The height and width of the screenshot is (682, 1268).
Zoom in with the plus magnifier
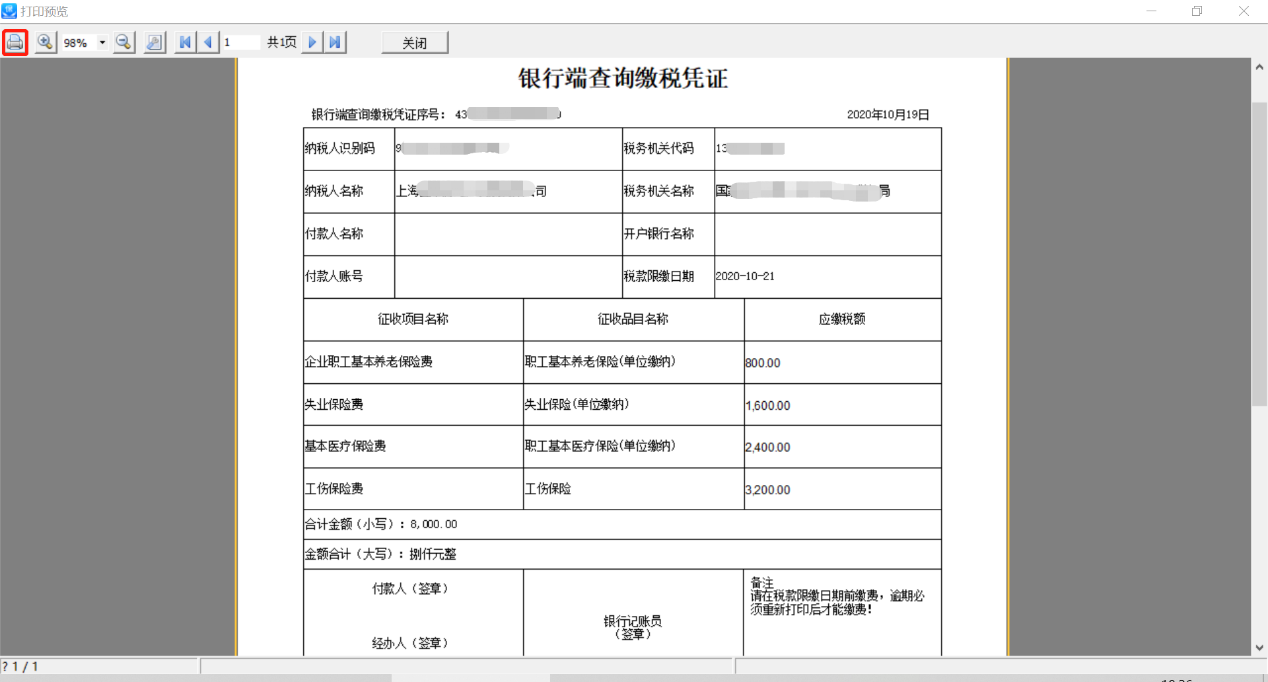tap(45, 42)
